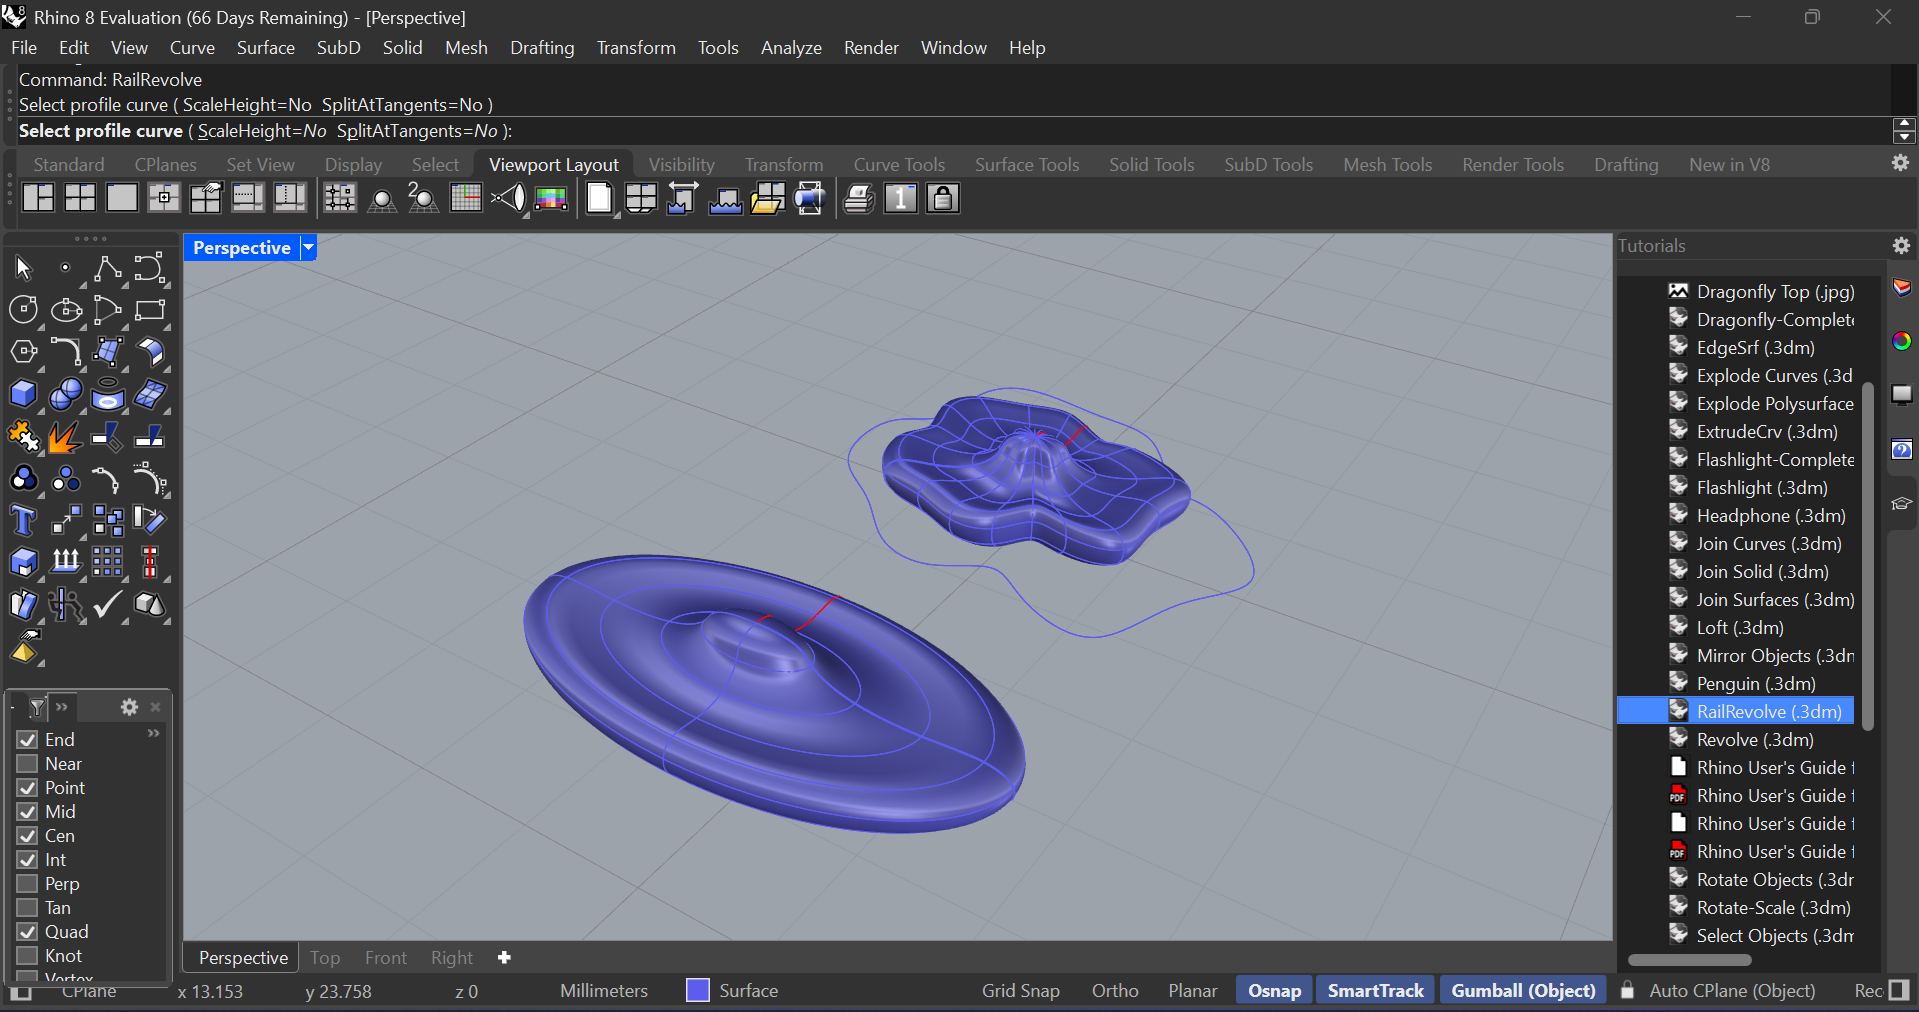Pick the Polyline drawing tool

tap(107, 268)
